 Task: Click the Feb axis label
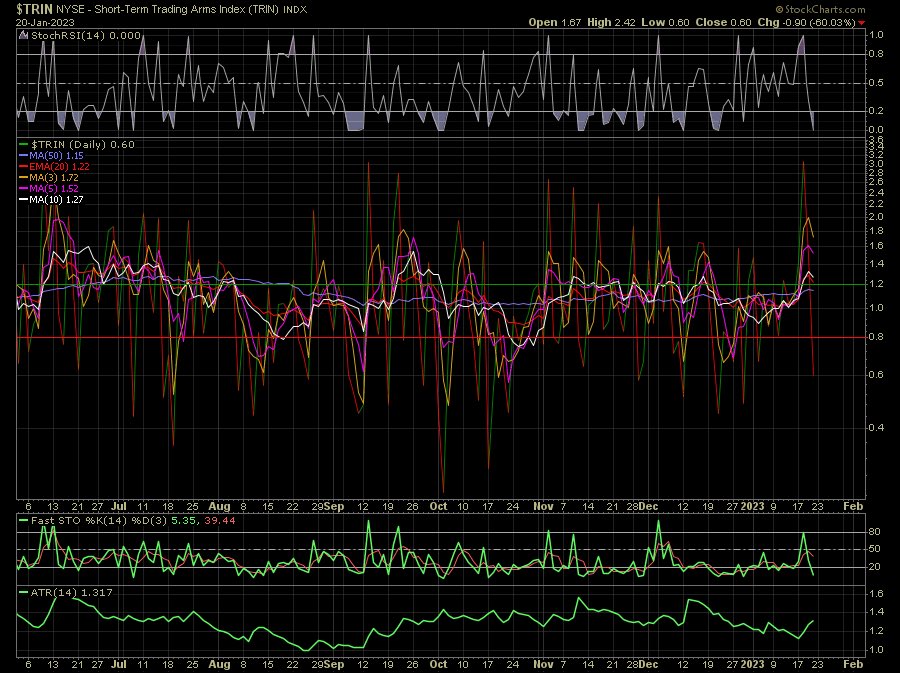point(852,507)
